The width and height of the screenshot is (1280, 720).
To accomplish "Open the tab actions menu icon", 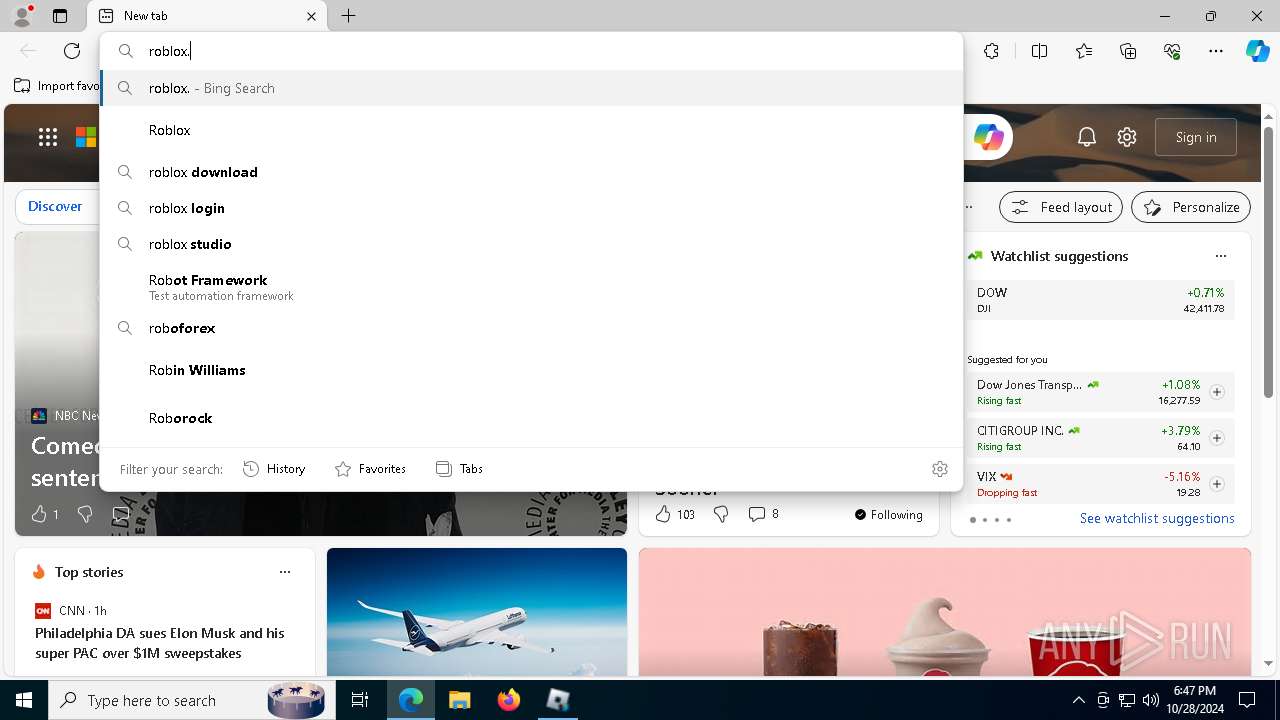I will [60, 16].
